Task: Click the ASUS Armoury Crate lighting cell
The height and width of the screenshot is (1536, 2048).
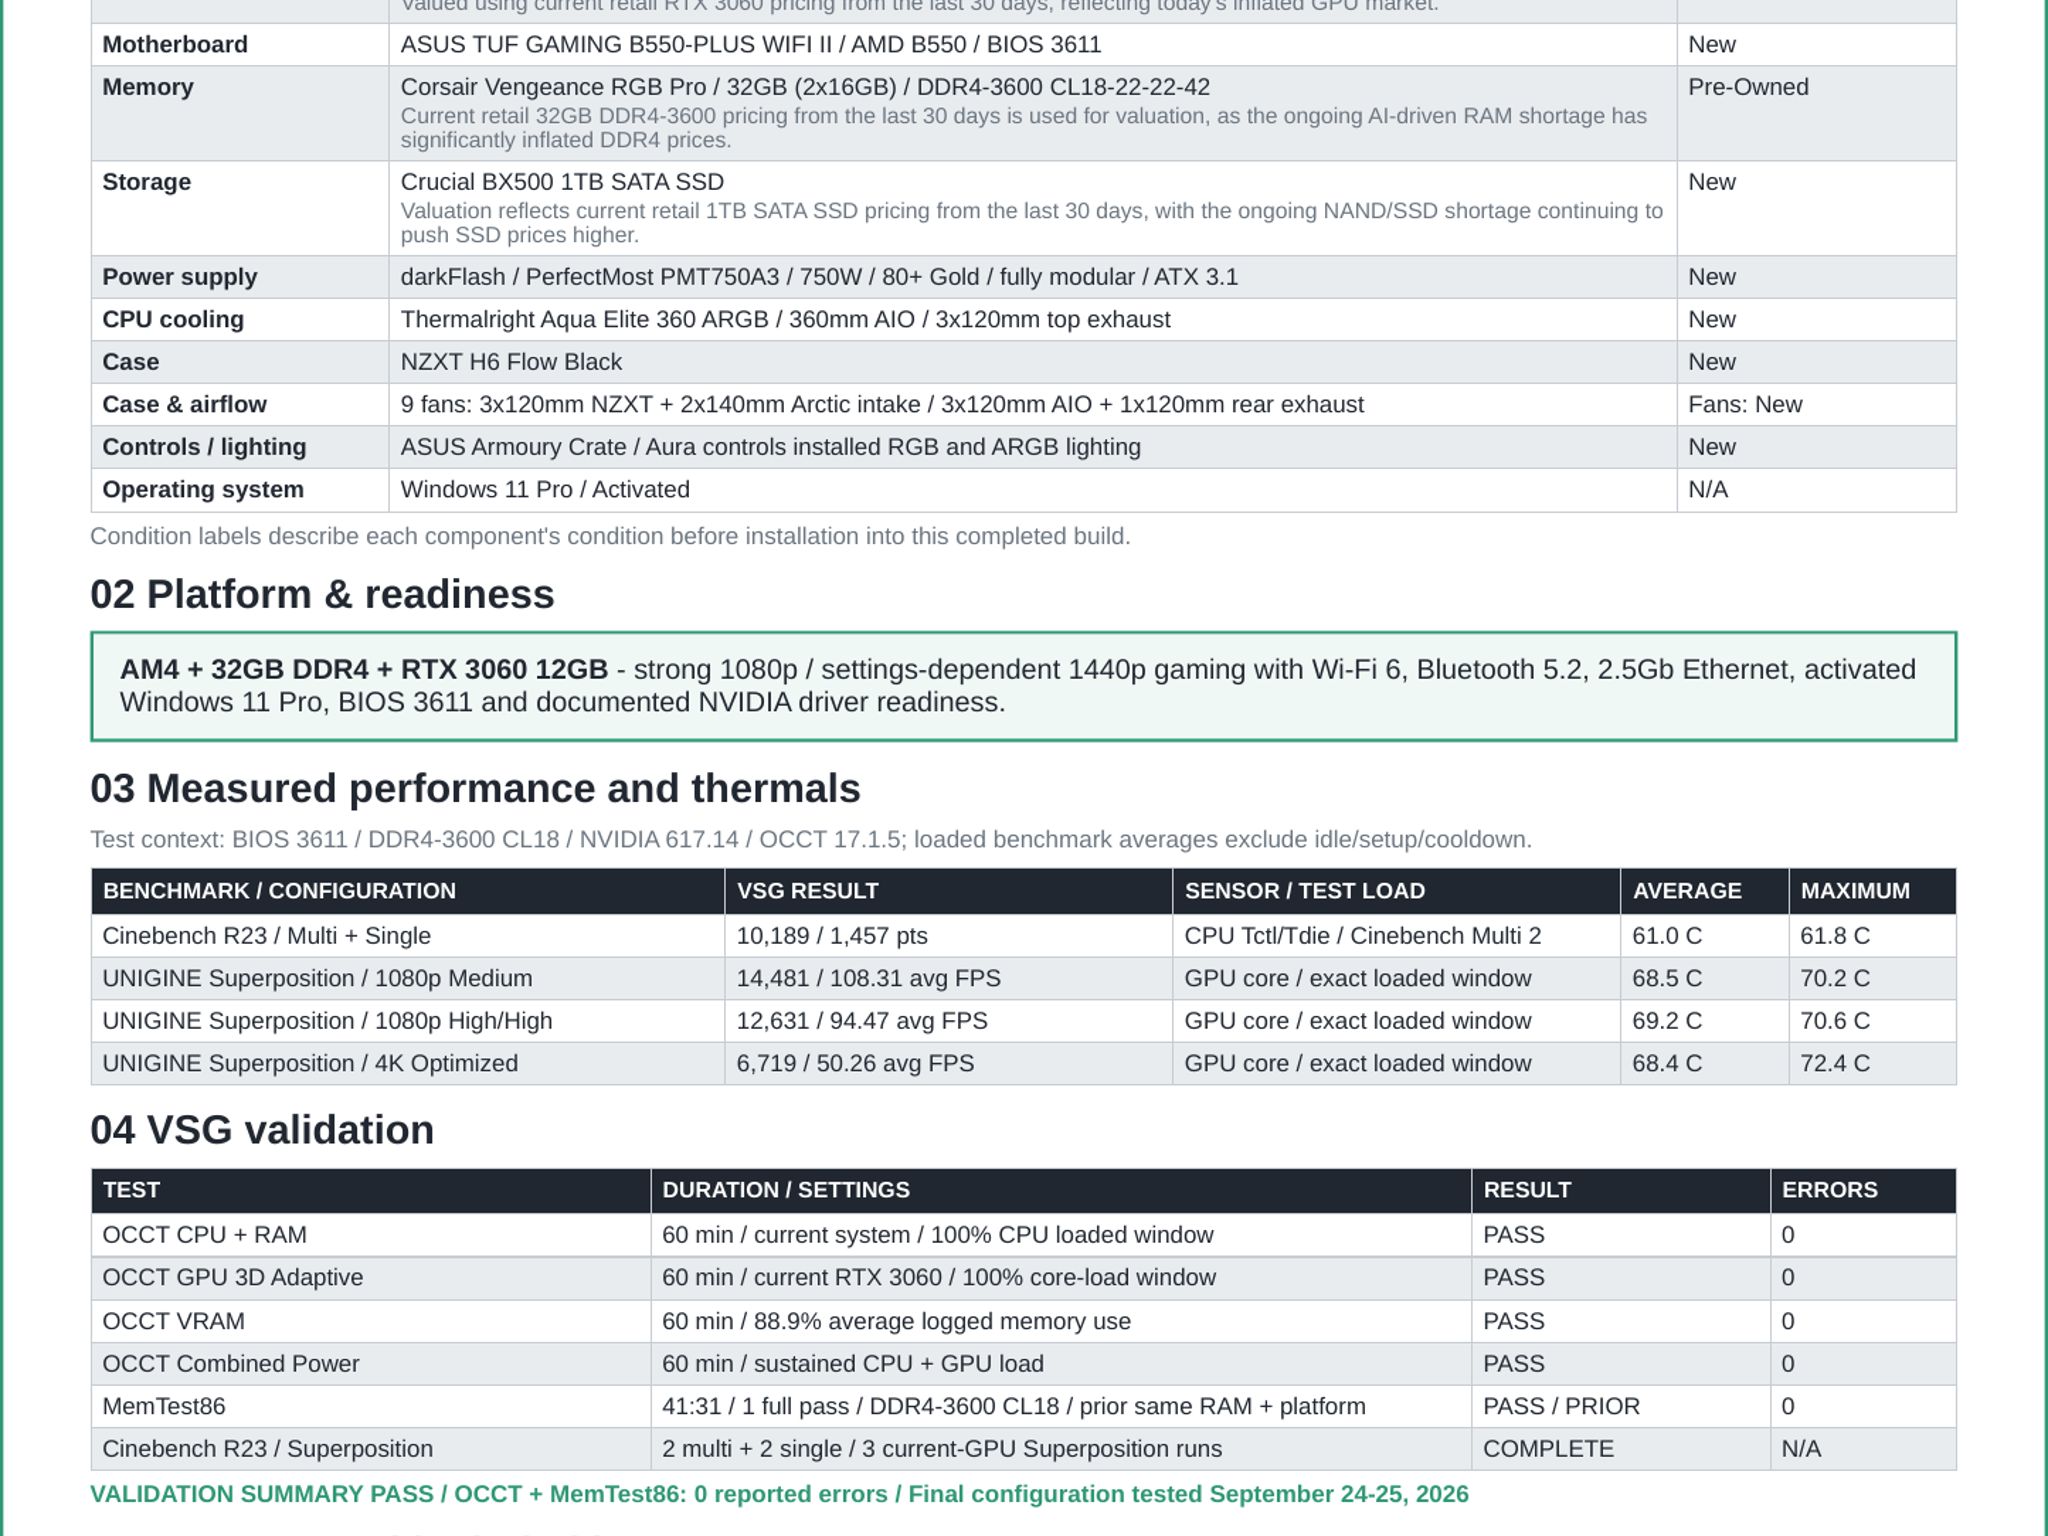Action: click(x=1032, y=447)
